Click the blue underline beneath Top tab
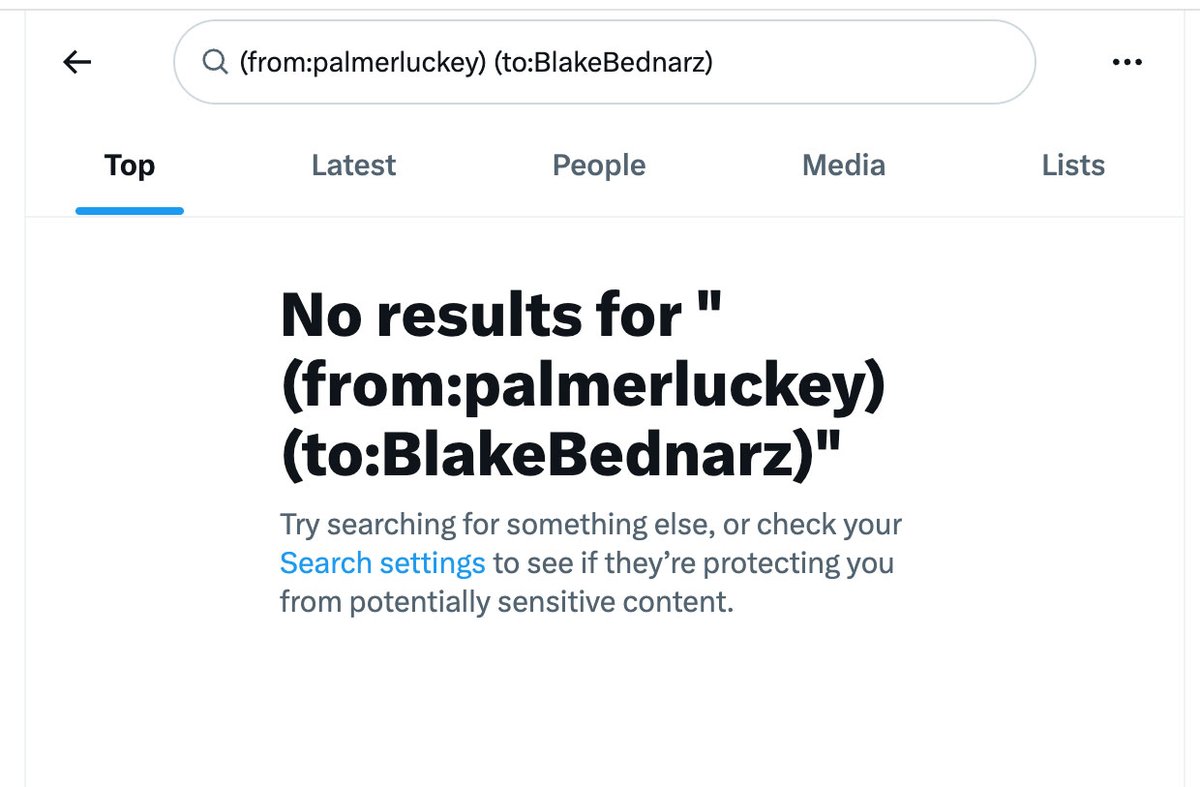The image size is (1200, 787). (x=129, y=211)
